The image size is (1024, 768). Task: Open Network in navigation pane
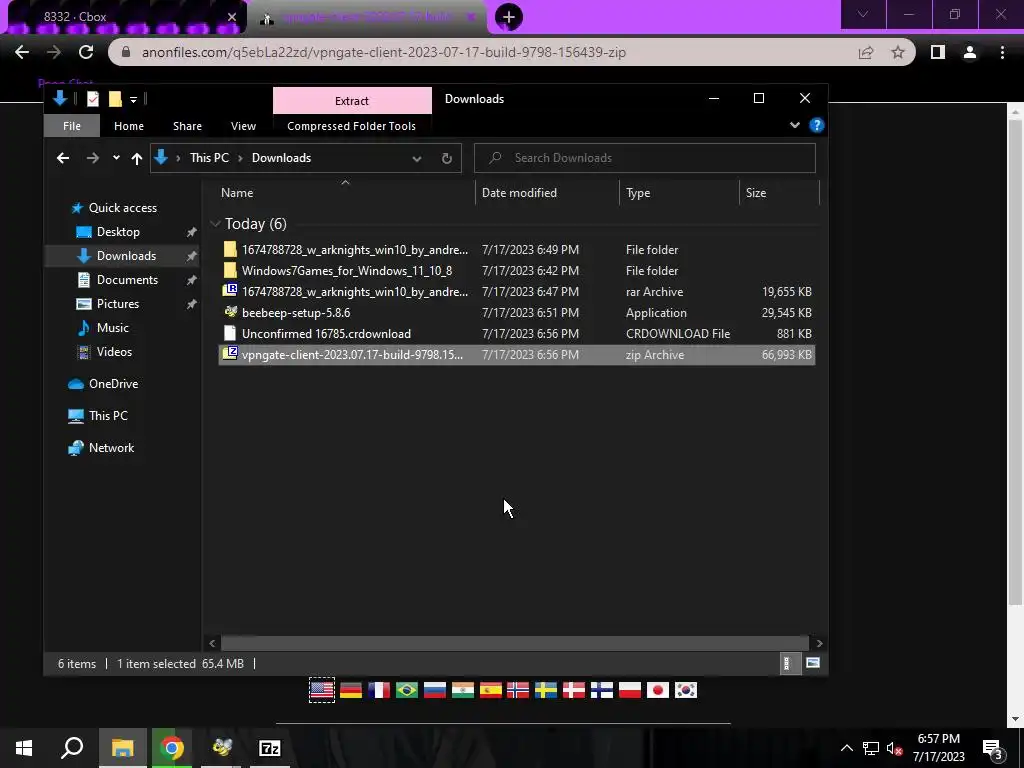pyautogui.click(x=111, y=448)
